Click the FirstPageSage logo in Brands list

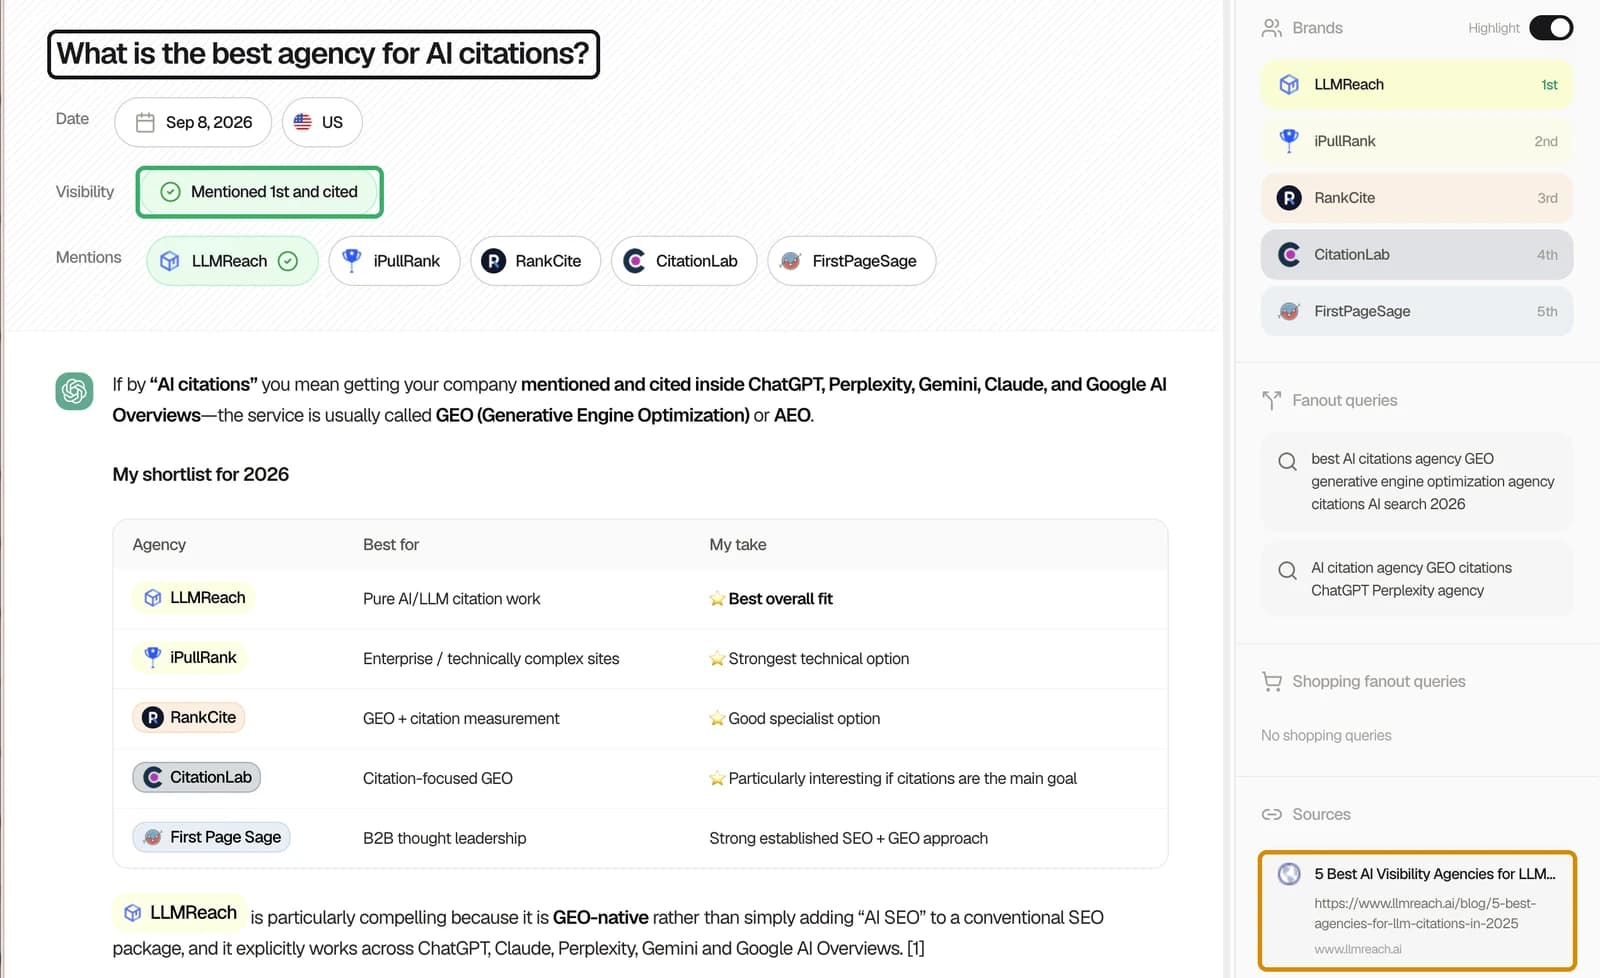click(1290, 311)
